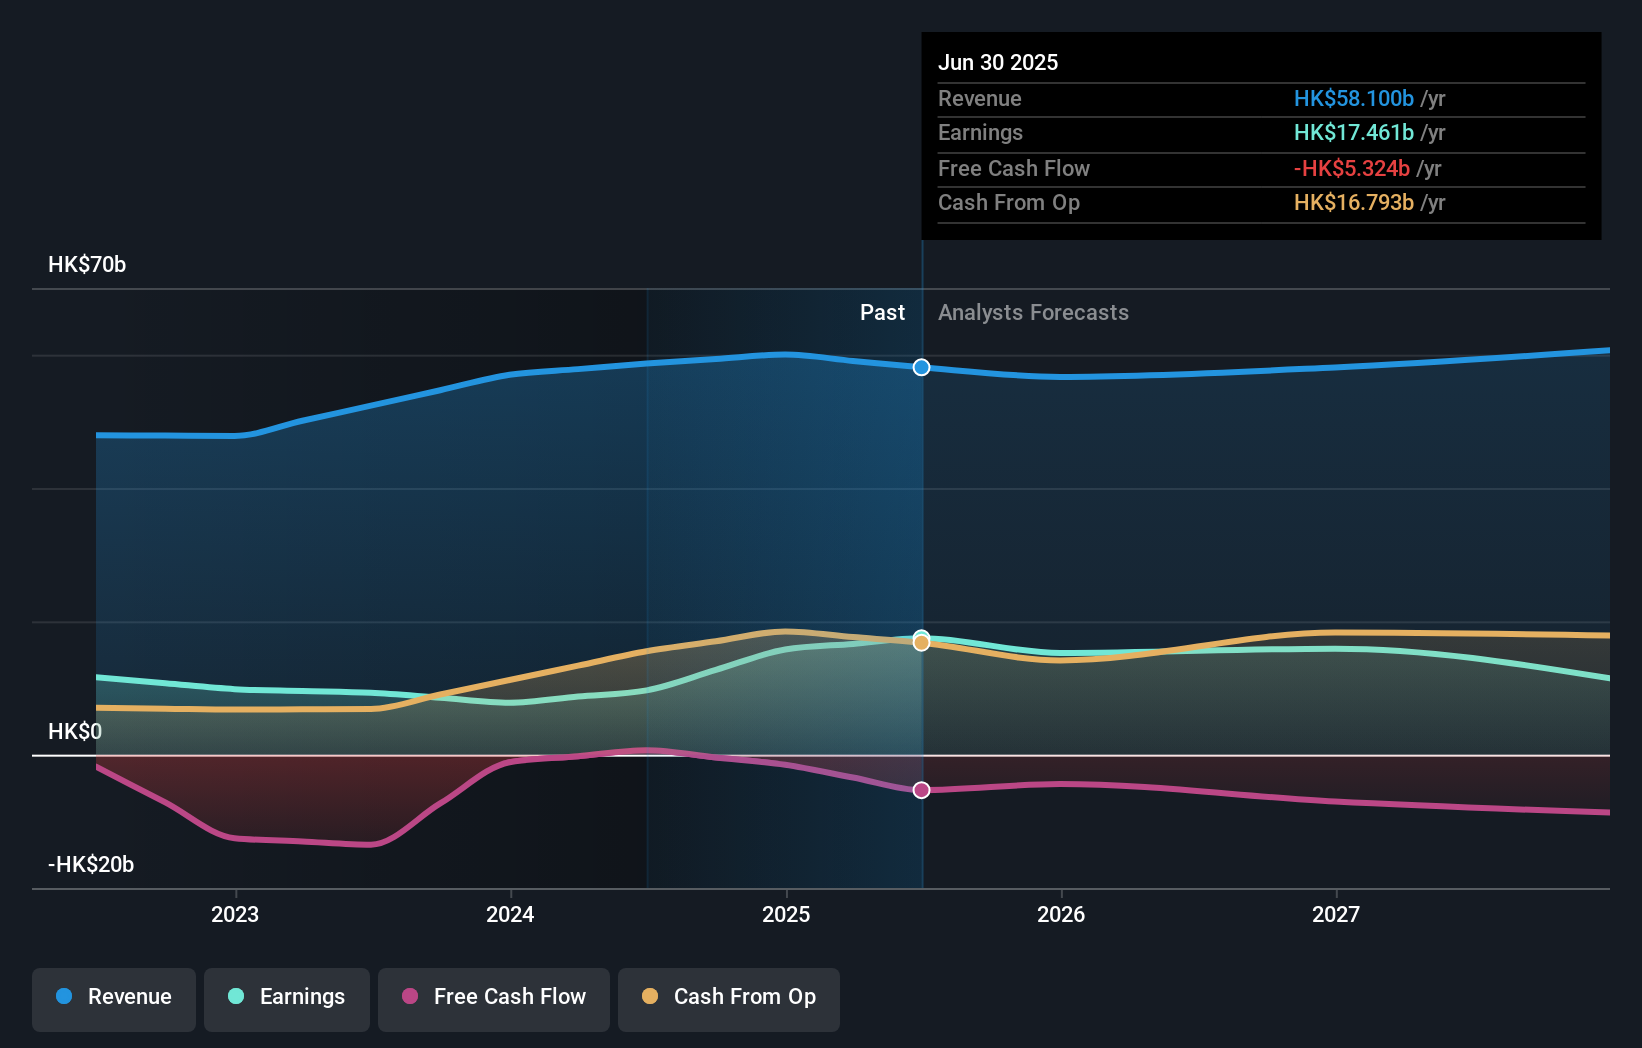This screenshot has height=1048, width=1642.
Task: Click the 2025 label on the timeline axis
Action: [787, 913]
